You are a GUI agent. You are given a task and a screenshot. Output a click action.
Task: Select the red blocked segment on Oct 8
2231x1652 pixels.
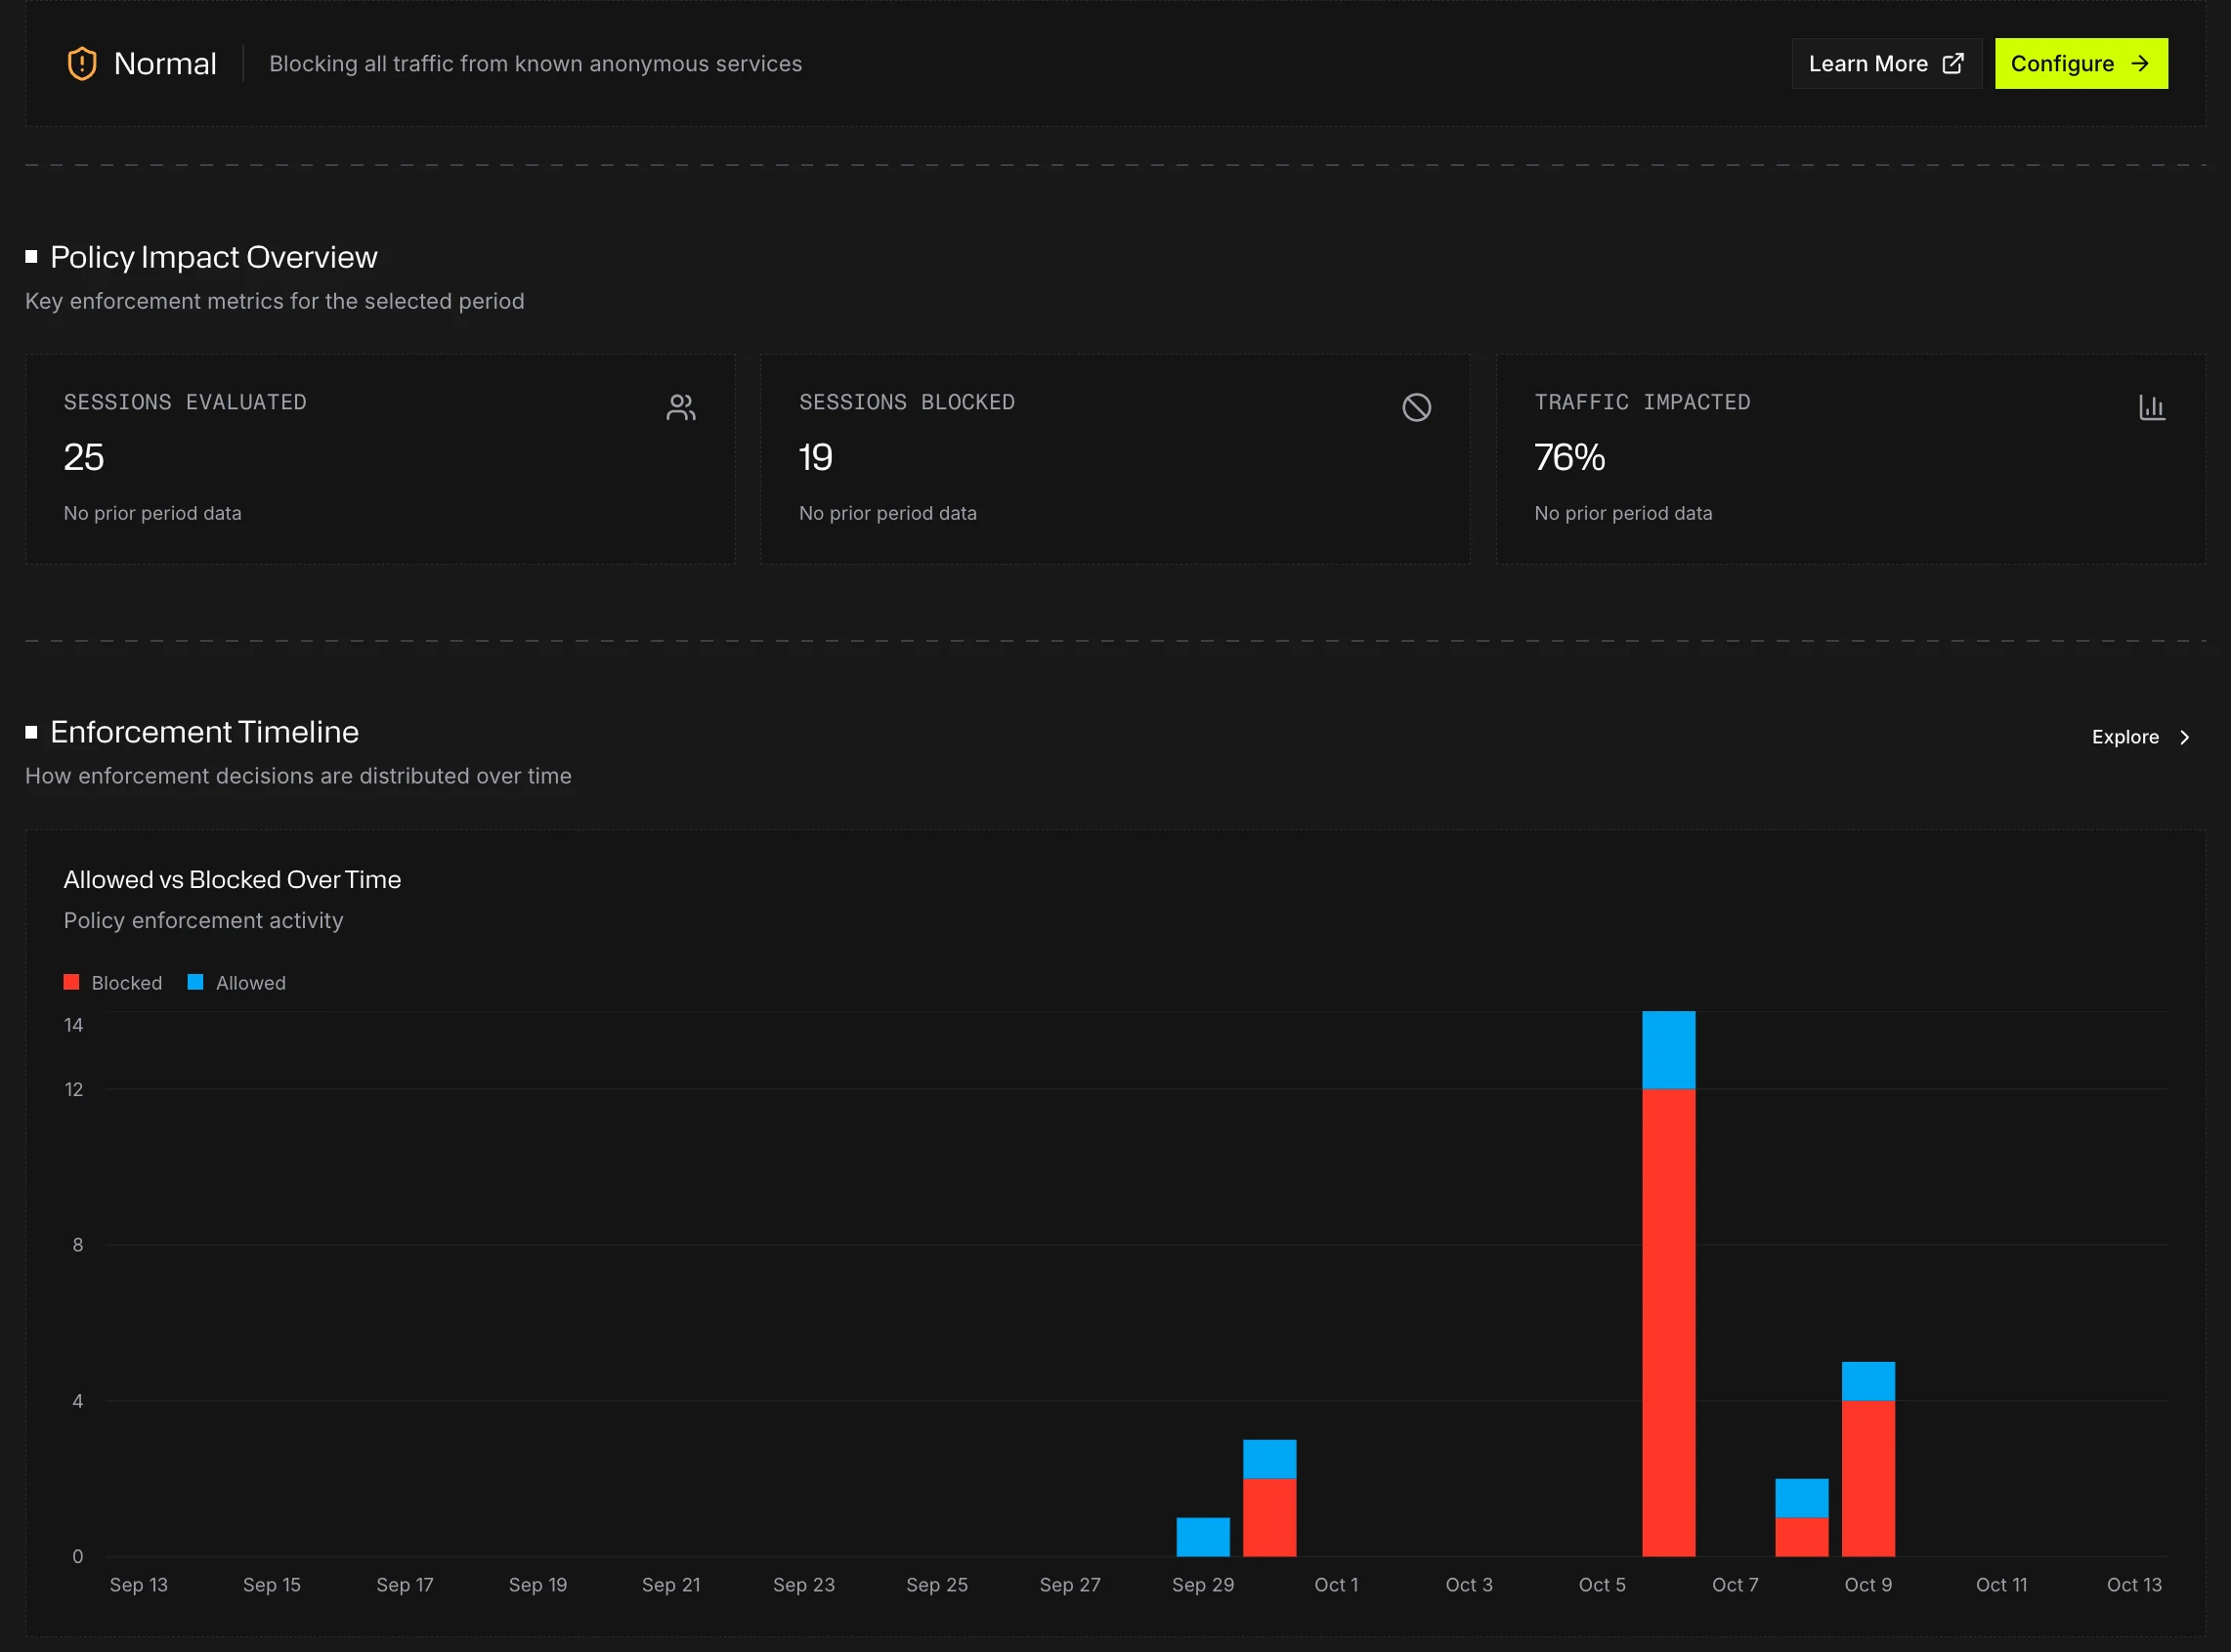[x=1802, y=1537]
